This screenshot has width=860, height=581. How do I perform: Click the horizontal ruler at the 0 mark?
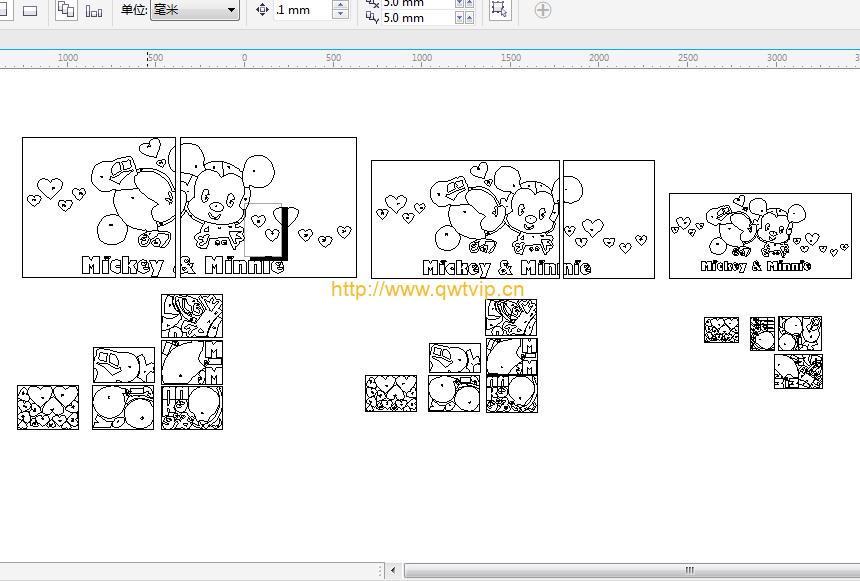click(x=244, y=58)
